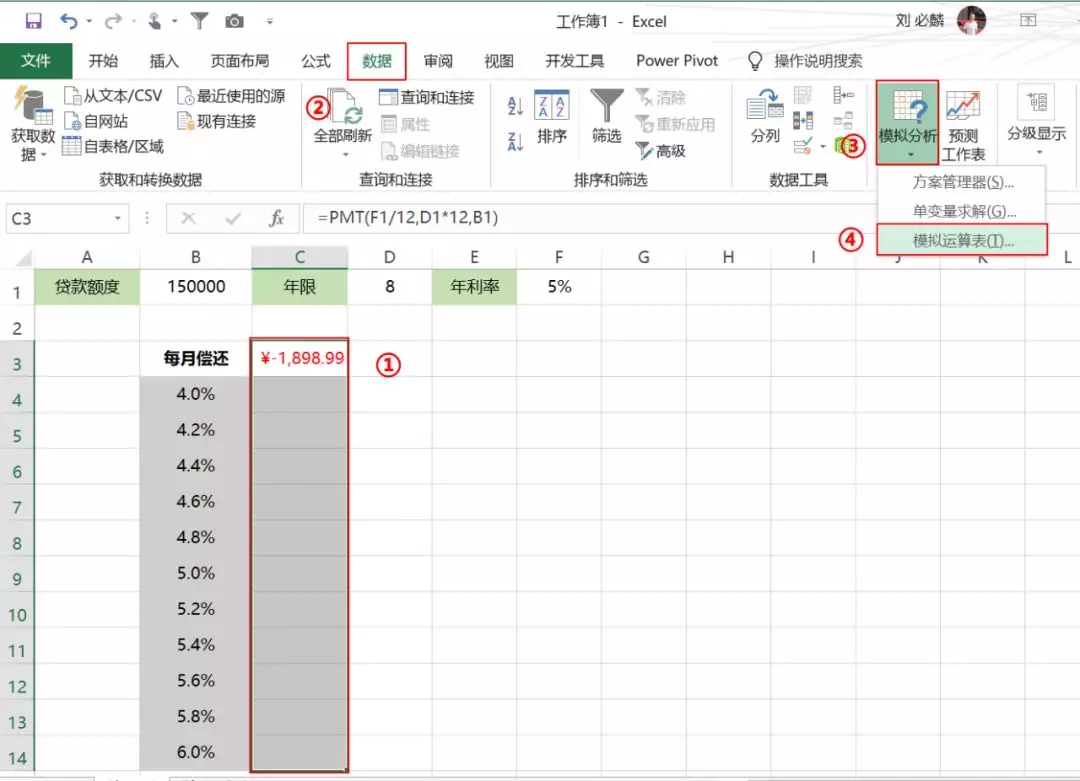
Task: Open the File (文件) tab
Action: [x=36, y=61]
